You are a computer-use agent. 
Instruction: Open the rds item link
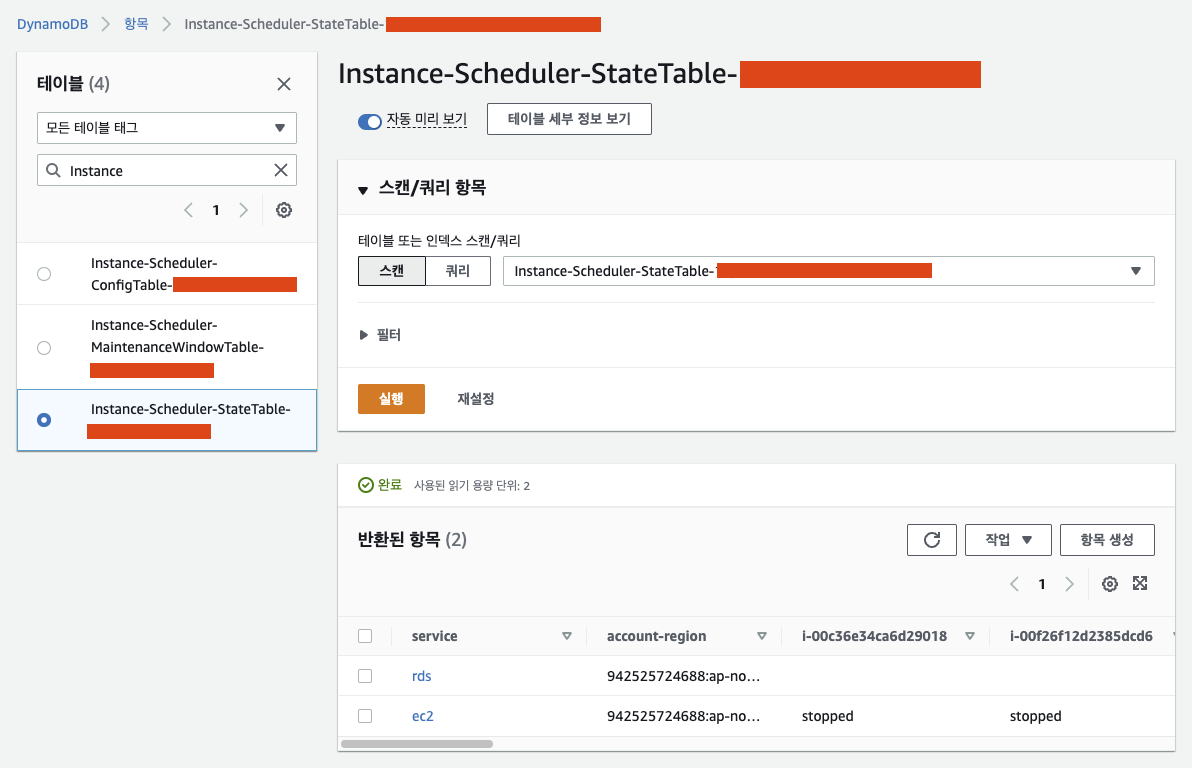(421, 676)
